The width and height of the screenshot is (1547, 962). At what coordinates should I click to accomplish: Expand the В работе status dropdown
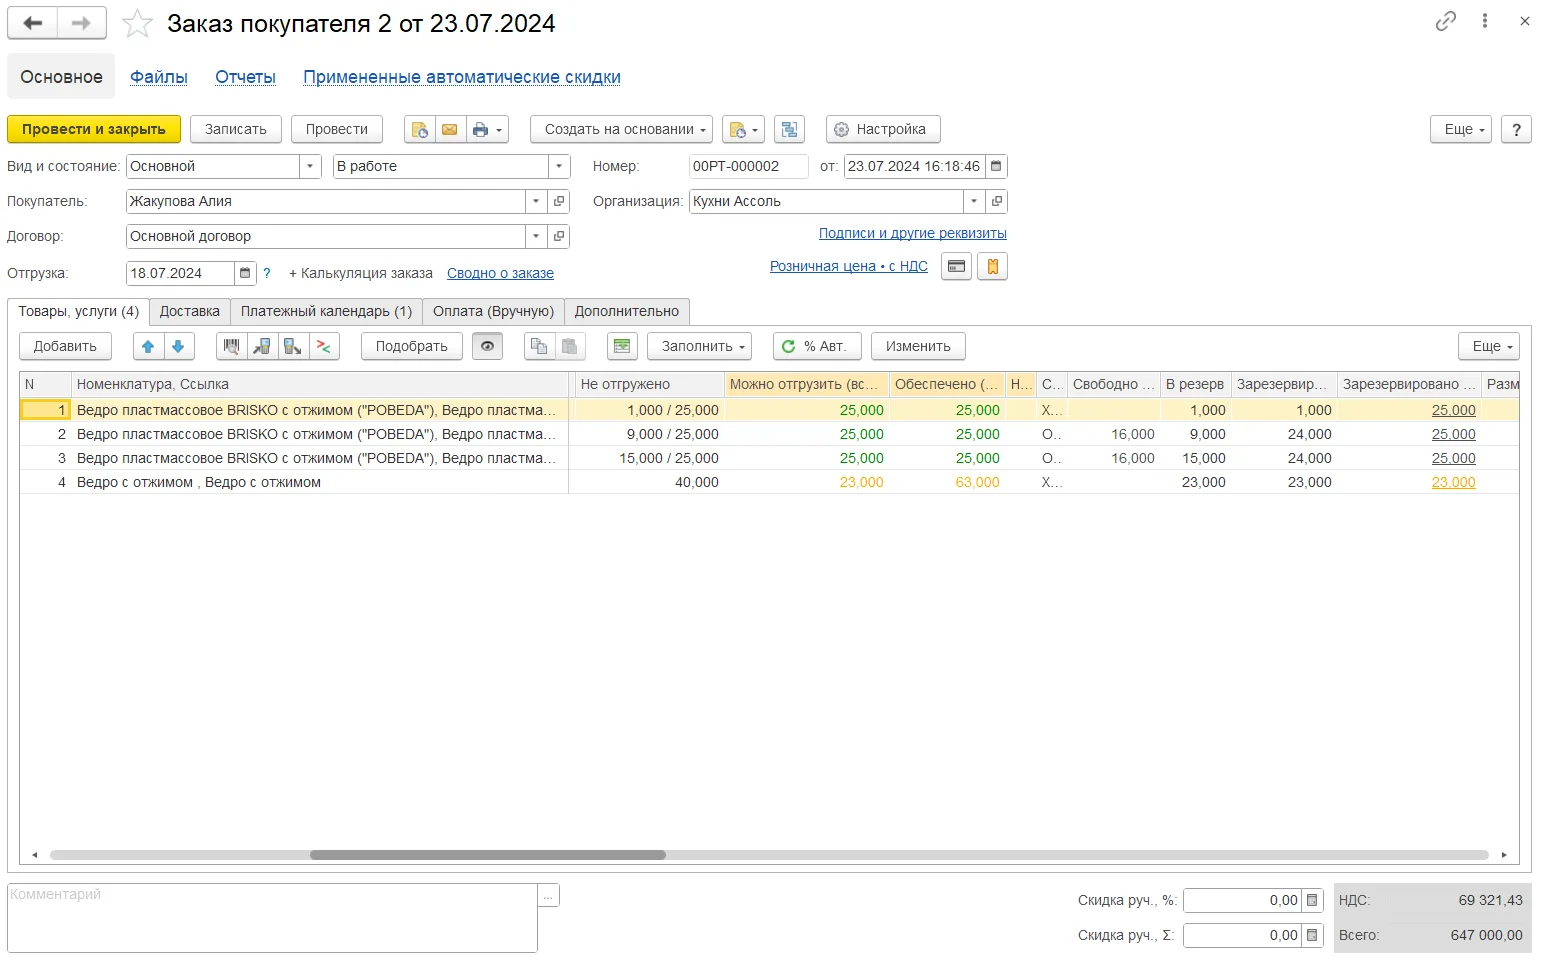pyautogui.click(x=559, y=166)
